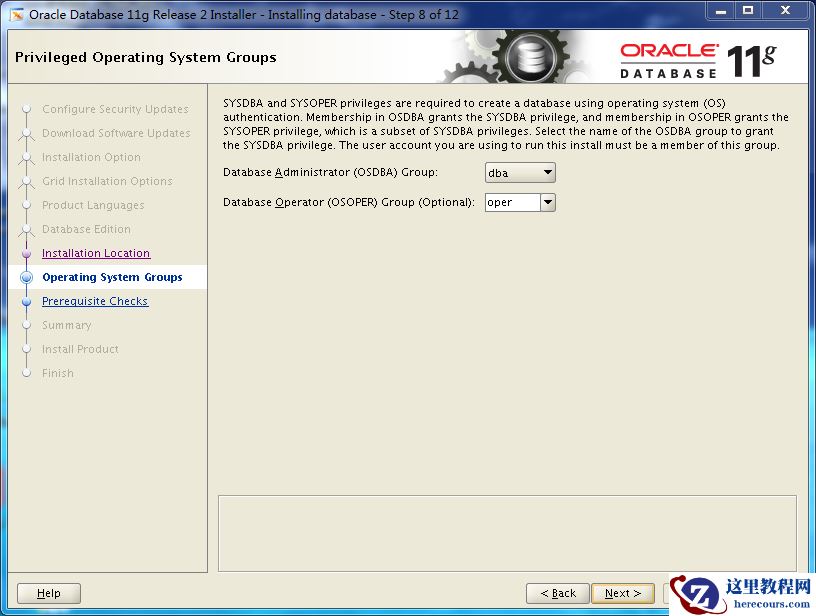The height and width of the screenshot is (616, 816).
Task: Click the Installation Location step bullet icon
Action: click(x=27, y=253)
